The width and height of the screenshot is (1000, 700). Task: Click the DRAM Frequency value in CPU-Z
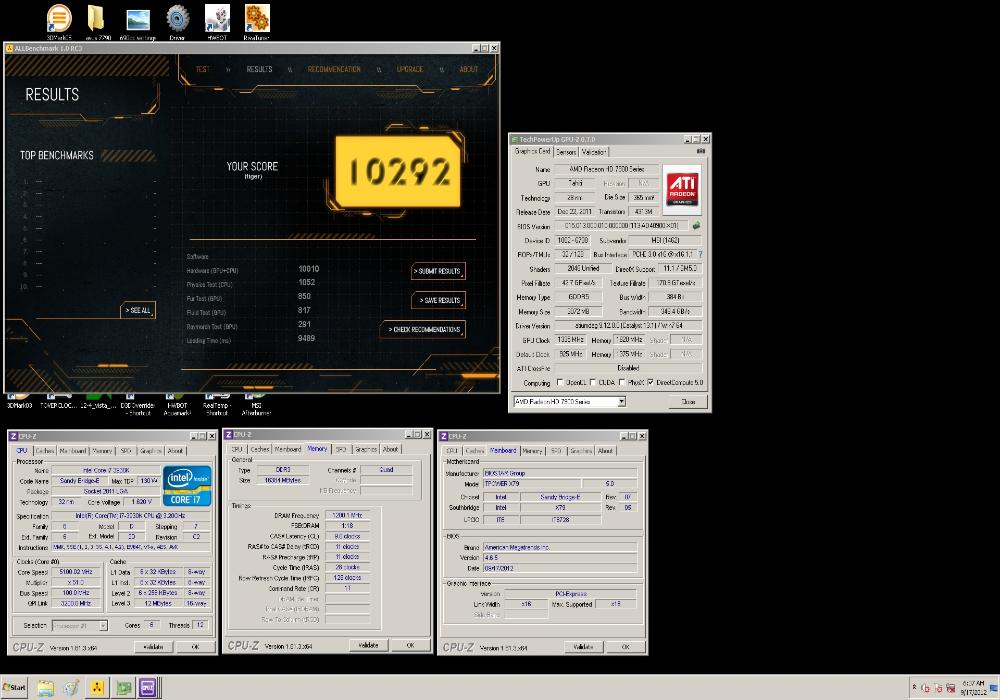(347, 515)
